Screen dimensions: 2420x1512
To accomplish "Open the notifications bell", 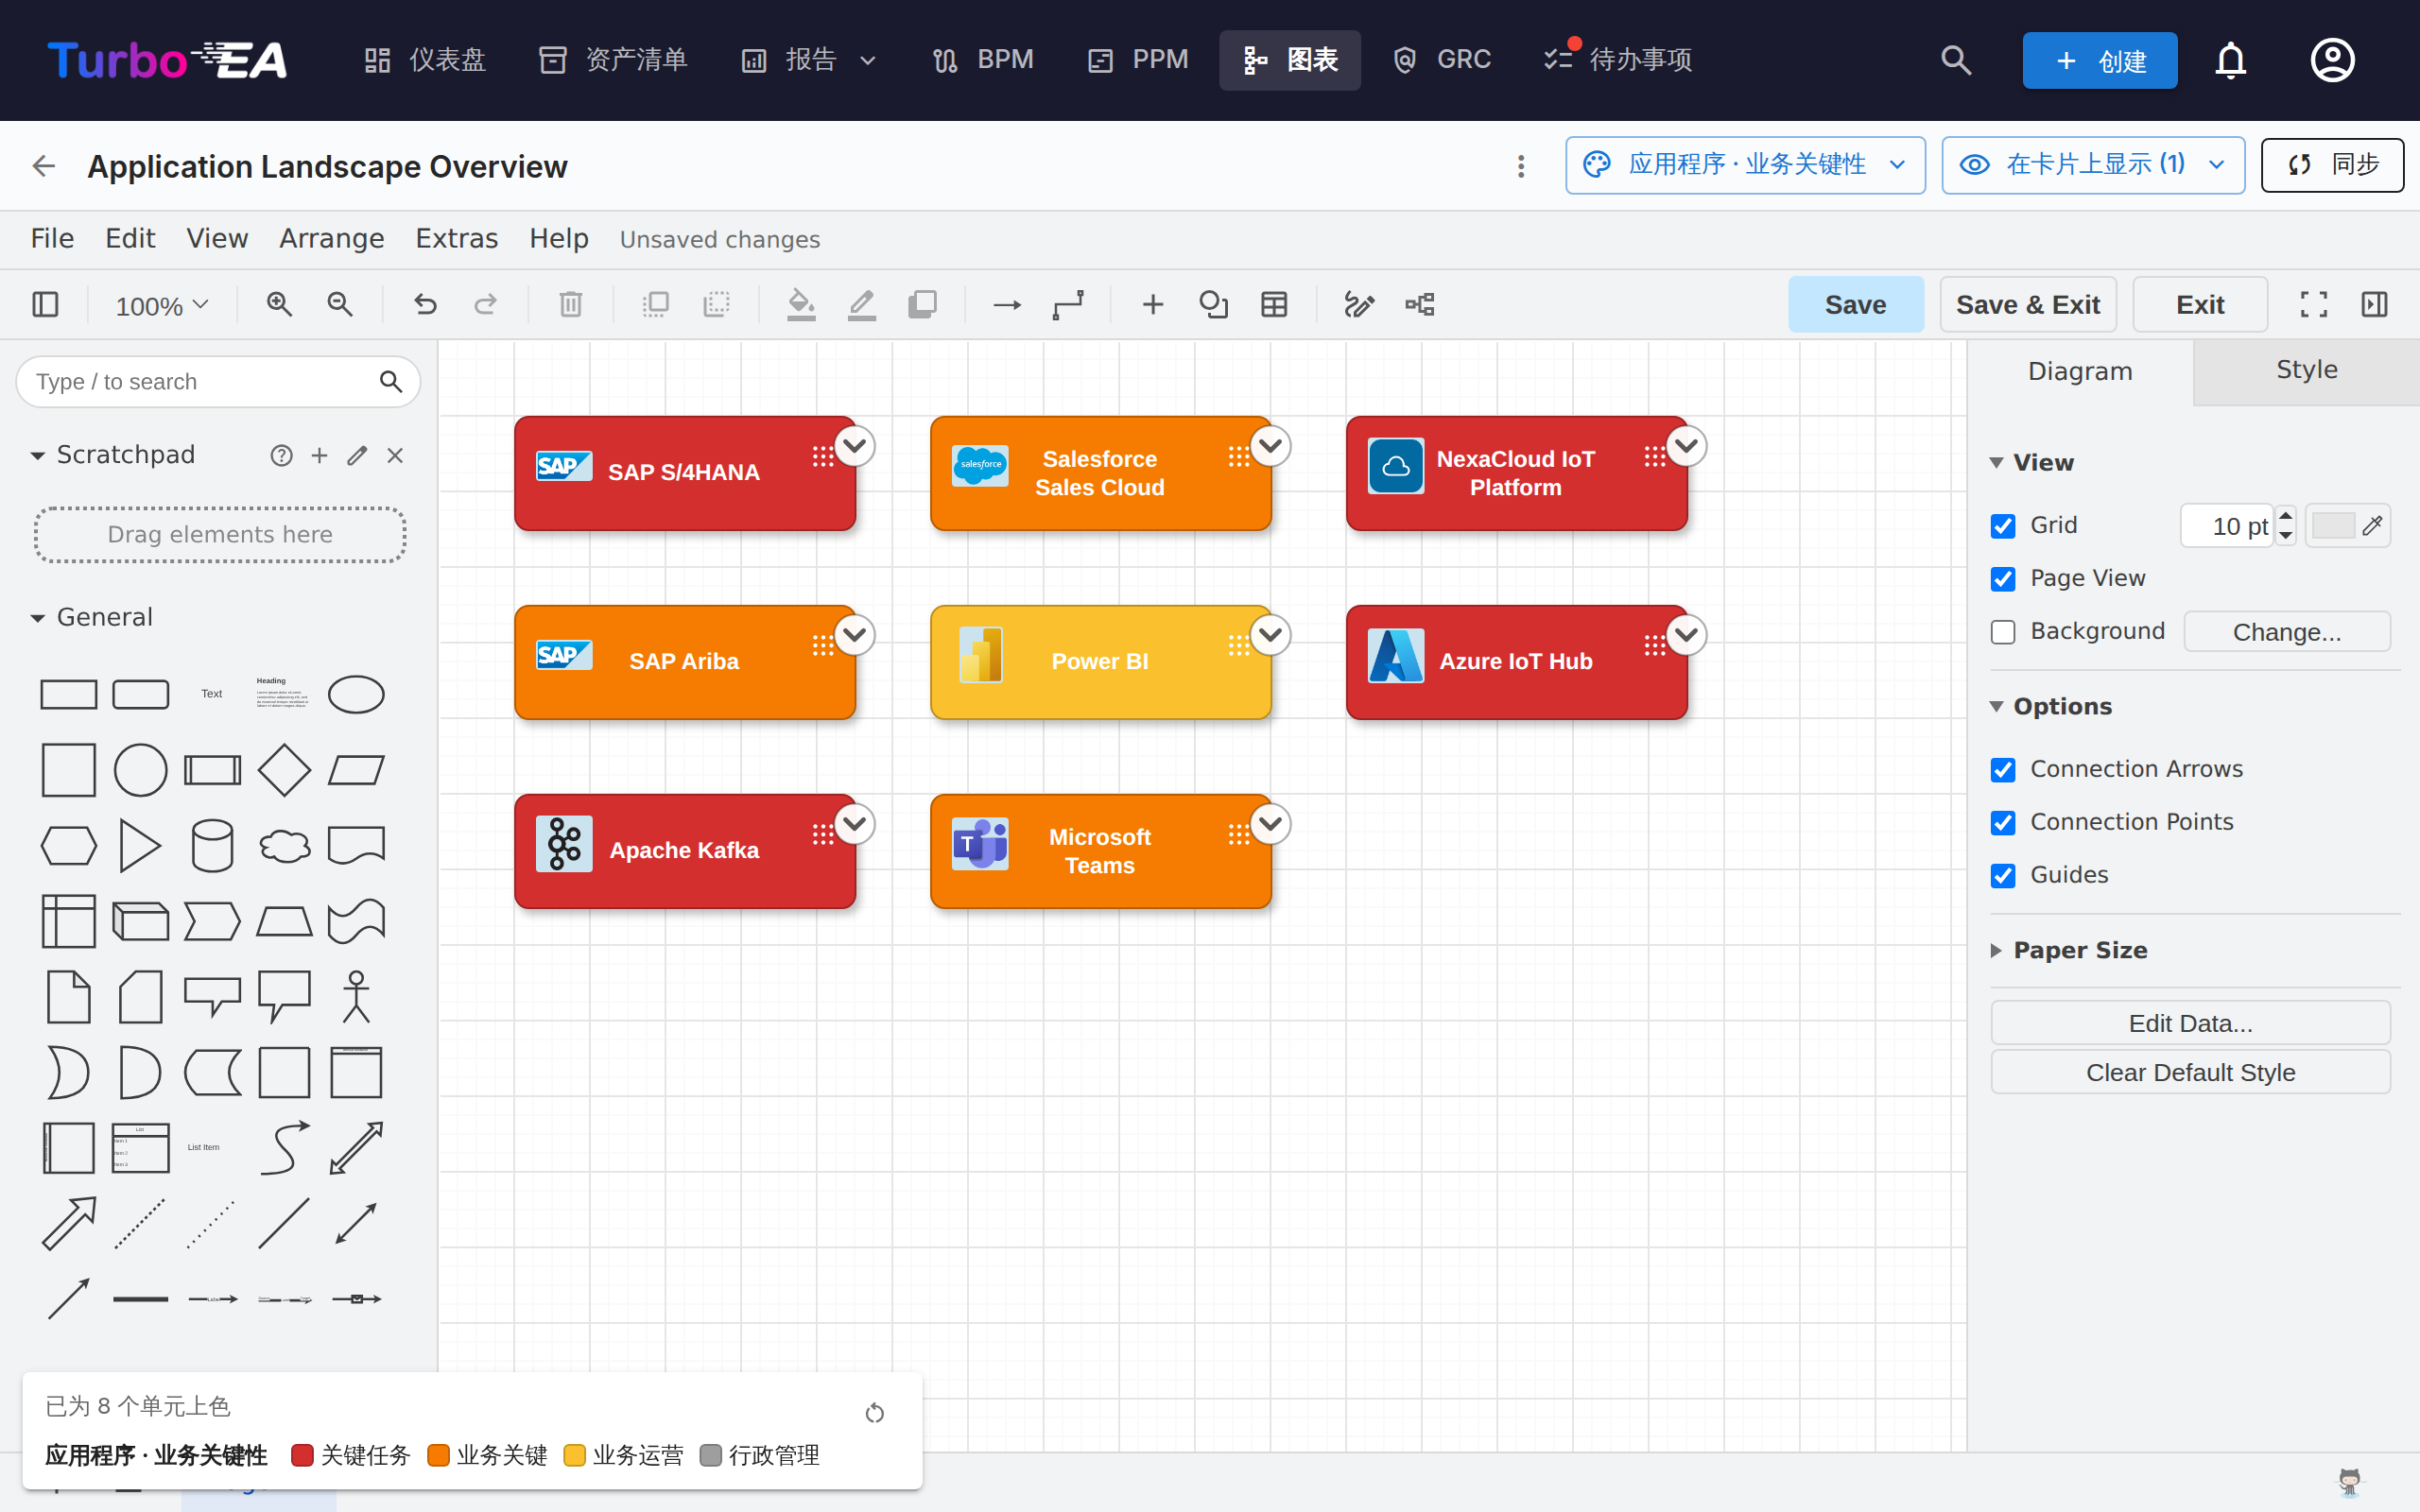I will pos(2231,60).
